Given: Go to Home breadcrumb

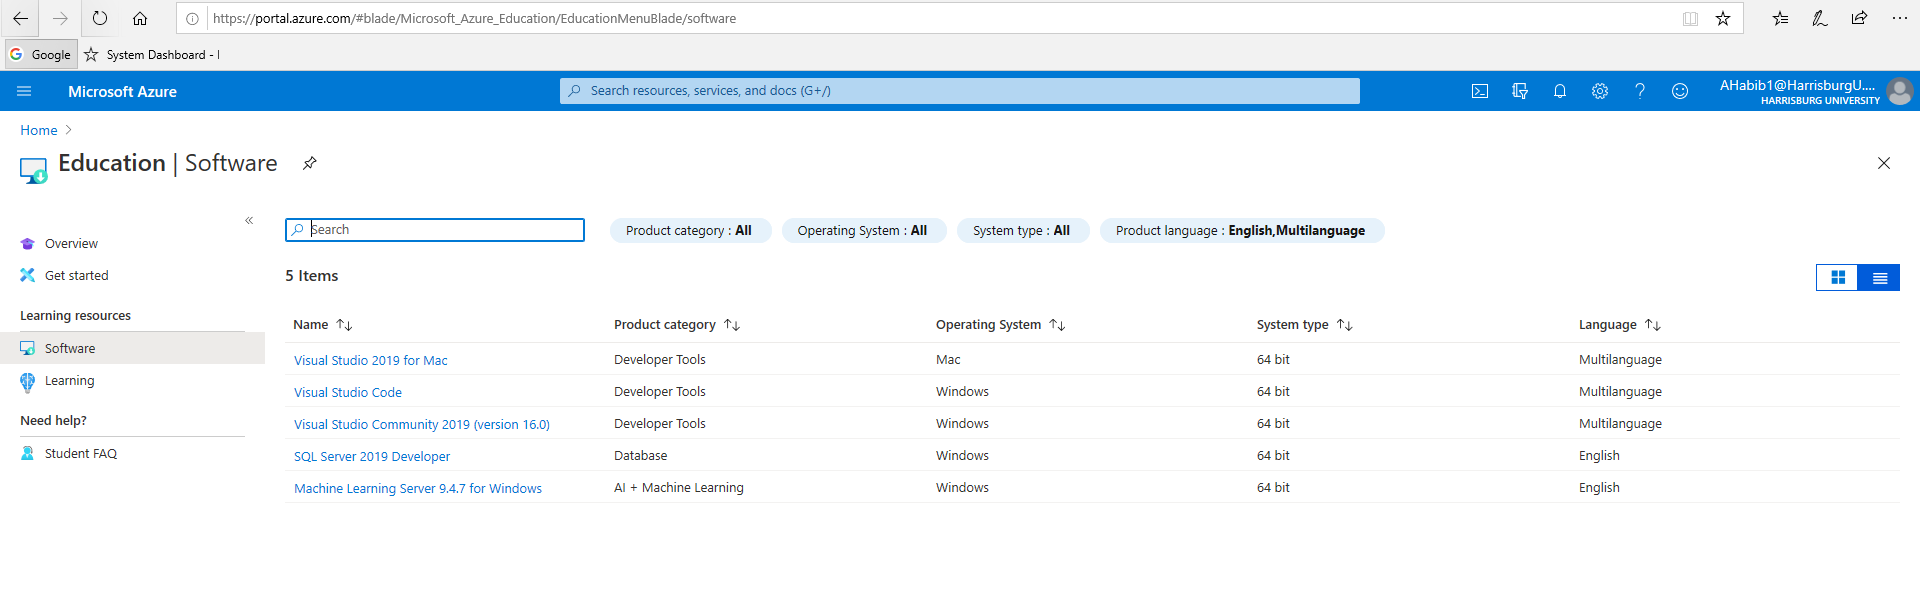Looking at the screenshot, I should pyautogui.click(x=39, y=130).
